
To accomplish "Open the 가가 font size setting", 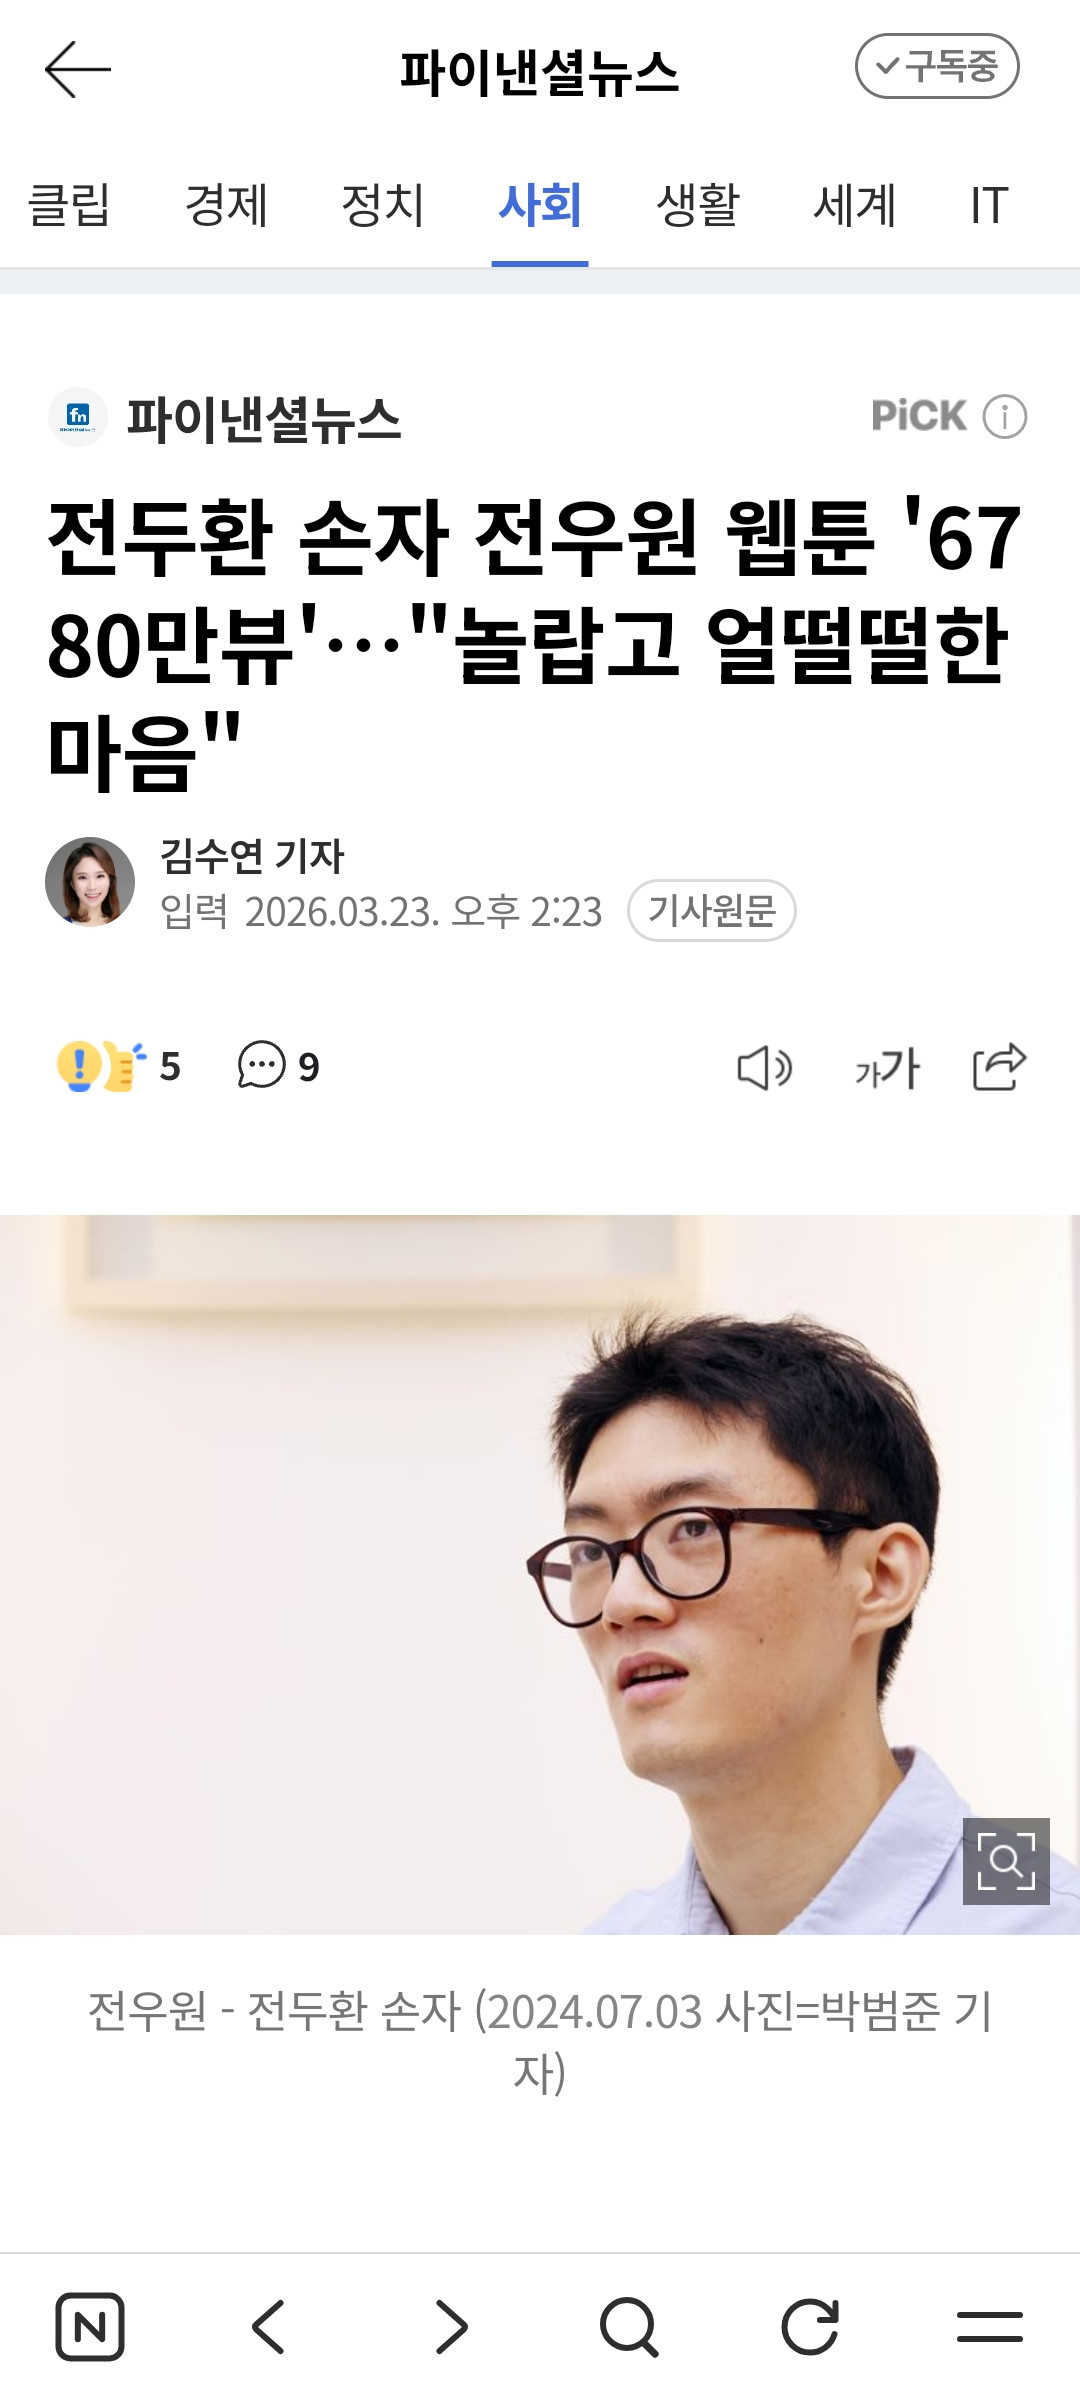I will 887,1068.
